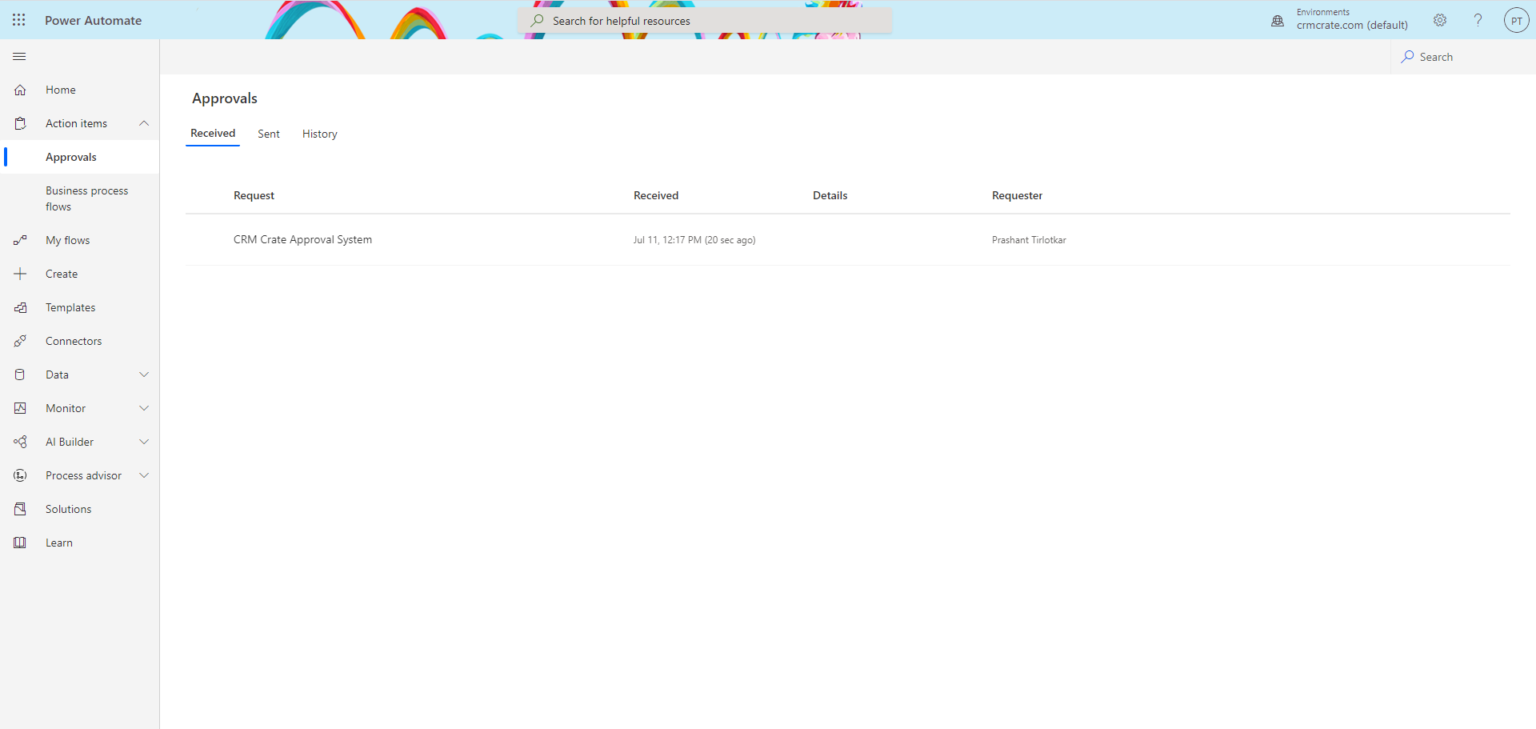Open the Action items icon
The width and height of the screenshot is (1536, 729).
click(x=20, y=123)
